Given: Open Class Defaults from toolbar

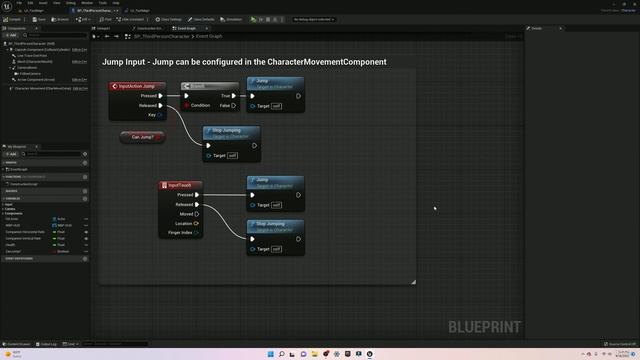Looking at the screenshot, I should coord(201,19).
